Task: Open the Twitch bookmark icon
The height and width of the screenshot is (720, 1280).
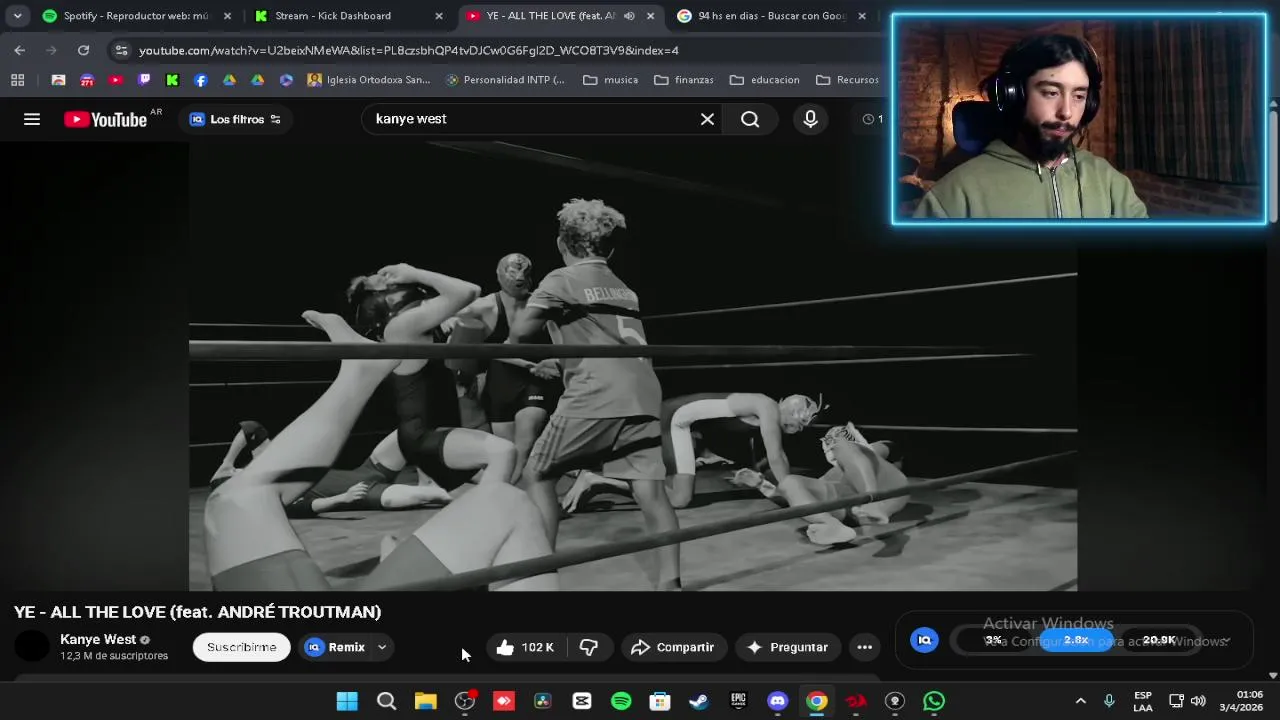Action: (x=144, y=80)
